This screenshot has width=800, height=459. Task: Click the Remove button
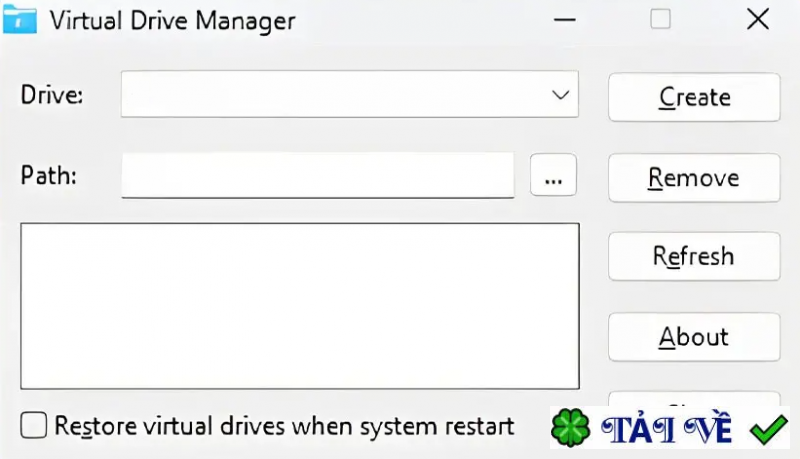point(694,178)
